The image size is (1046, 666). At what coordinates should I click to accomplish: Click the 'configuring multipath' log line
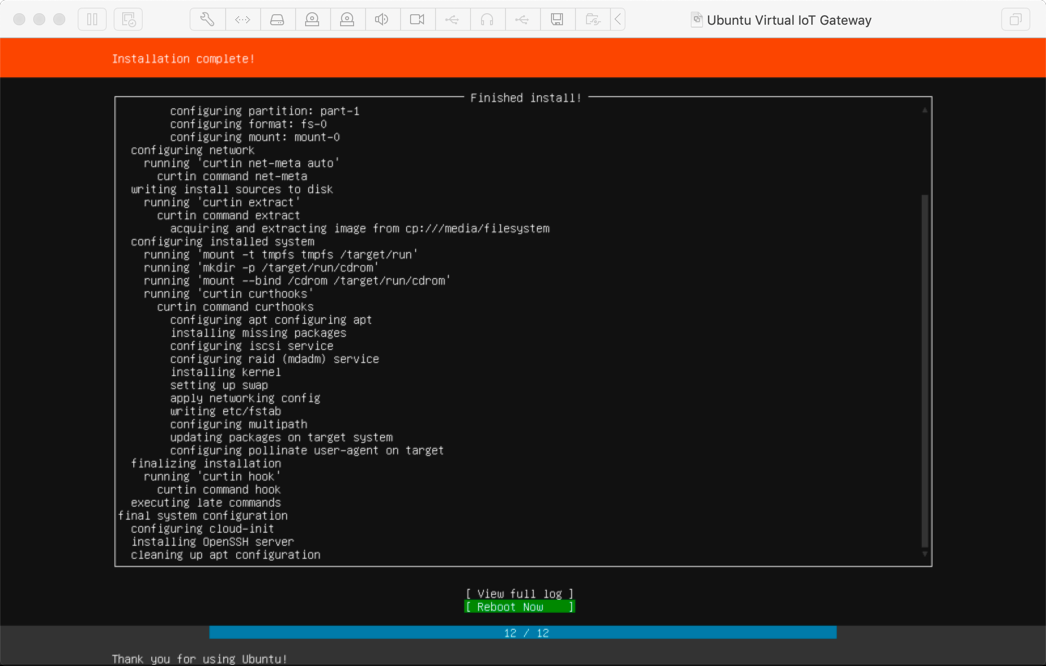pyautogui.click(x=238, y=424)
